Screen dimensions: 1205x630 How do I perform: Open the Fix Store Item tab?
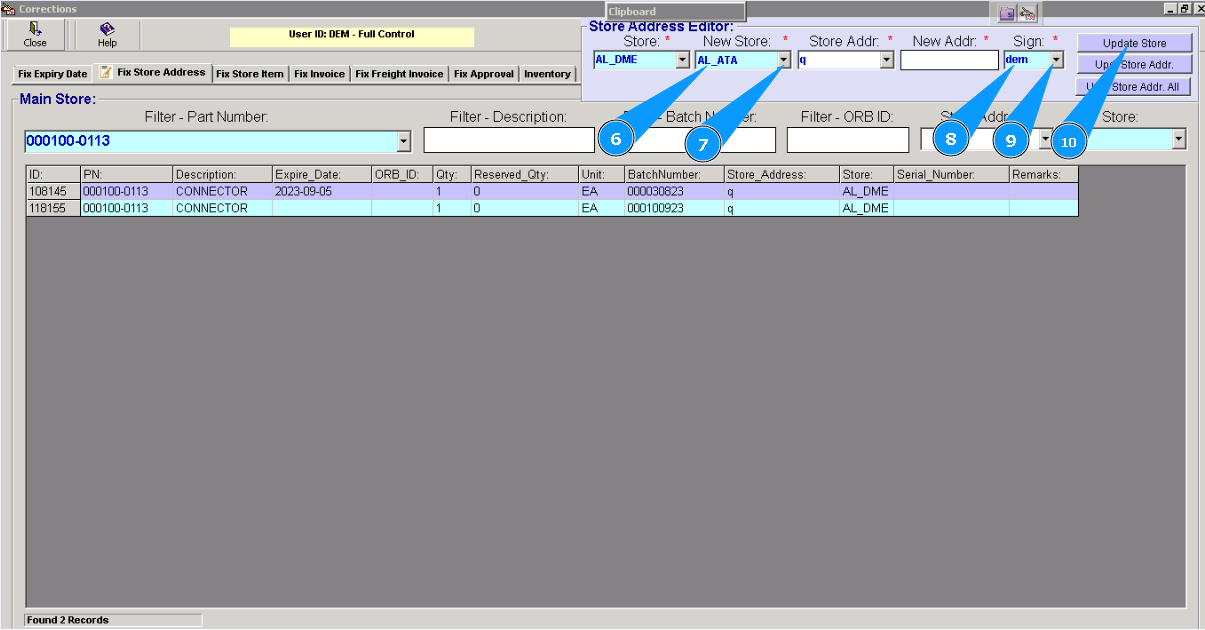coord(250,74)
